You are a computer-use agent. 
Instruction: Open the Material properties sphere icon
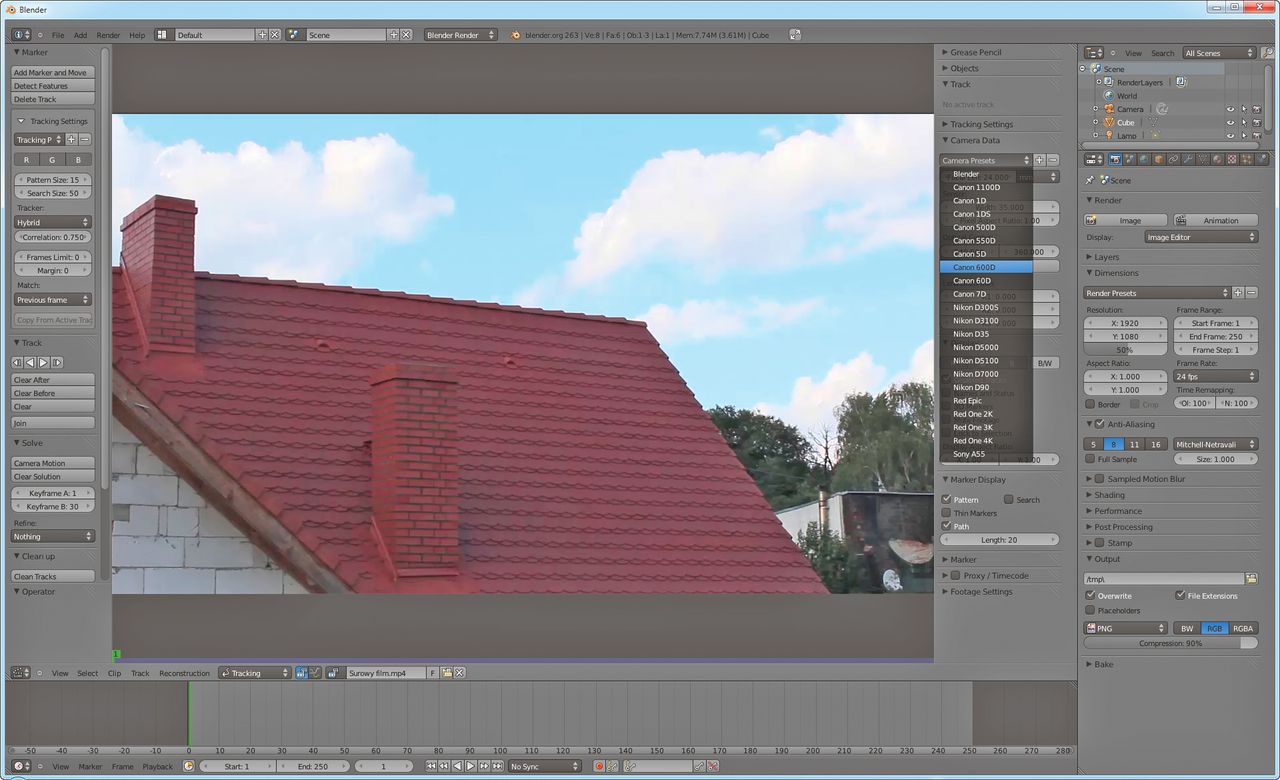1217,159
